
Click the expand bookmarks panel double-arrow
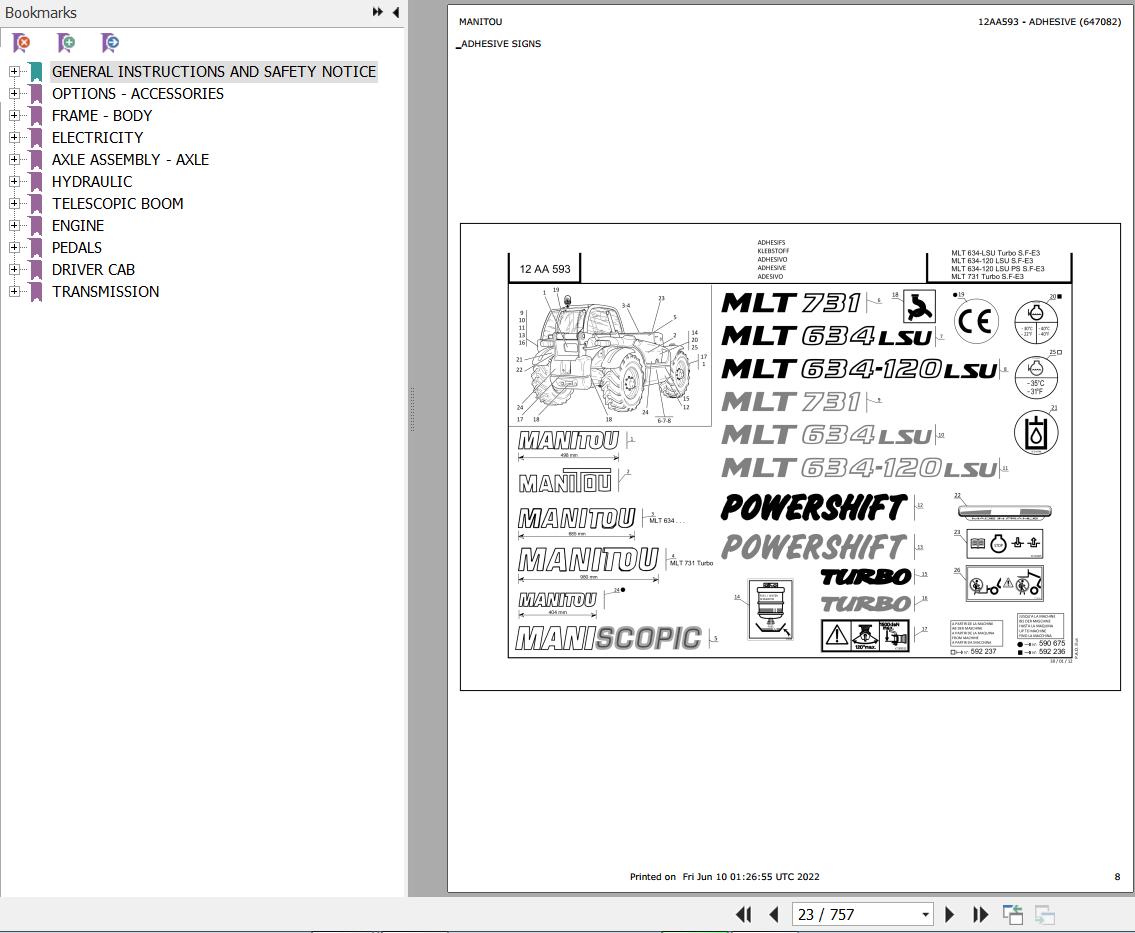click(378, 12)
